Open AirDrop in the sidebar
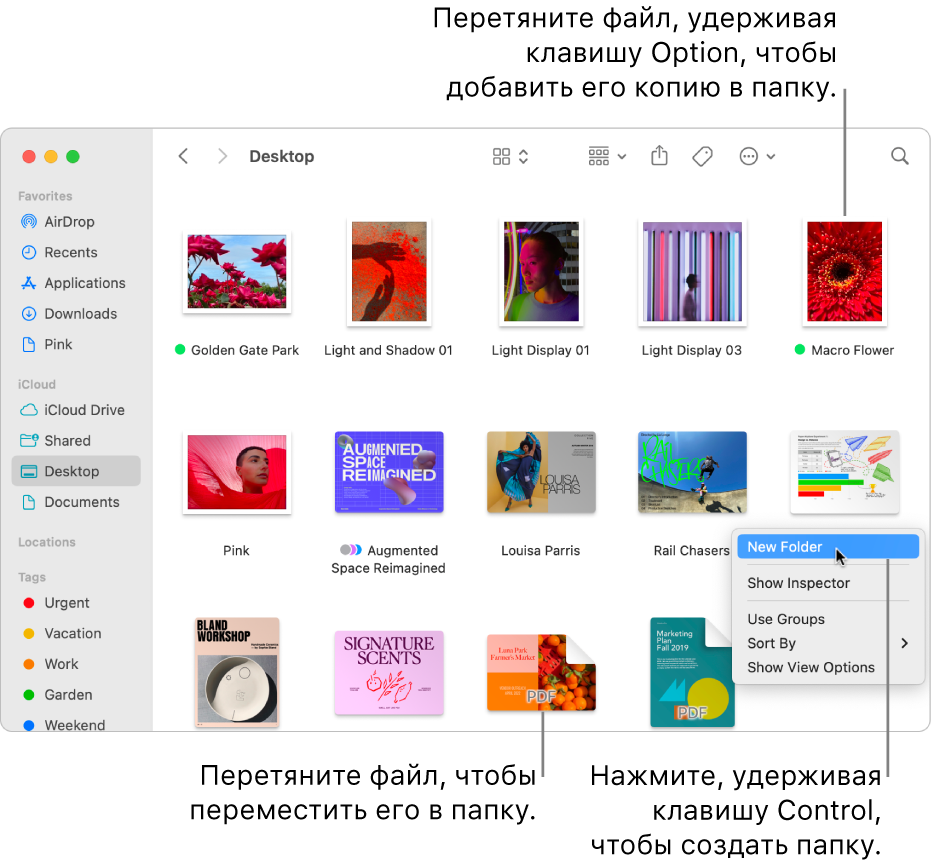 click(69, 222)
